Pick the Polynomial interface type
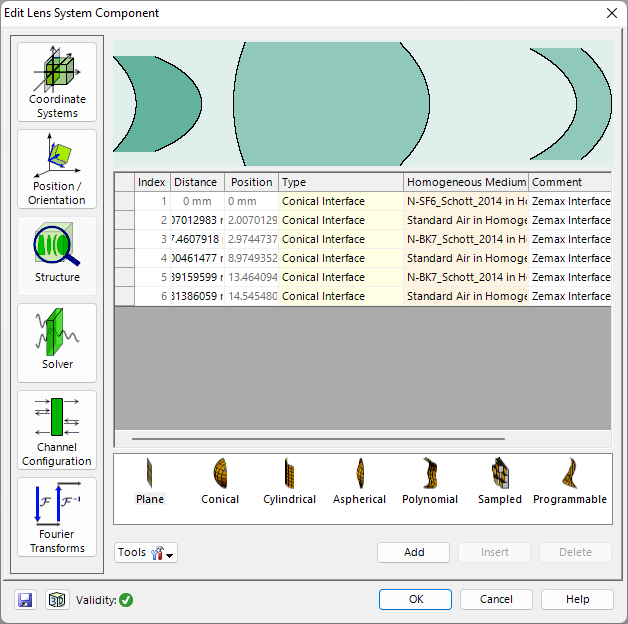Viewport: 628px width, 624px height. pyautogui.click(x=430, y=481)
